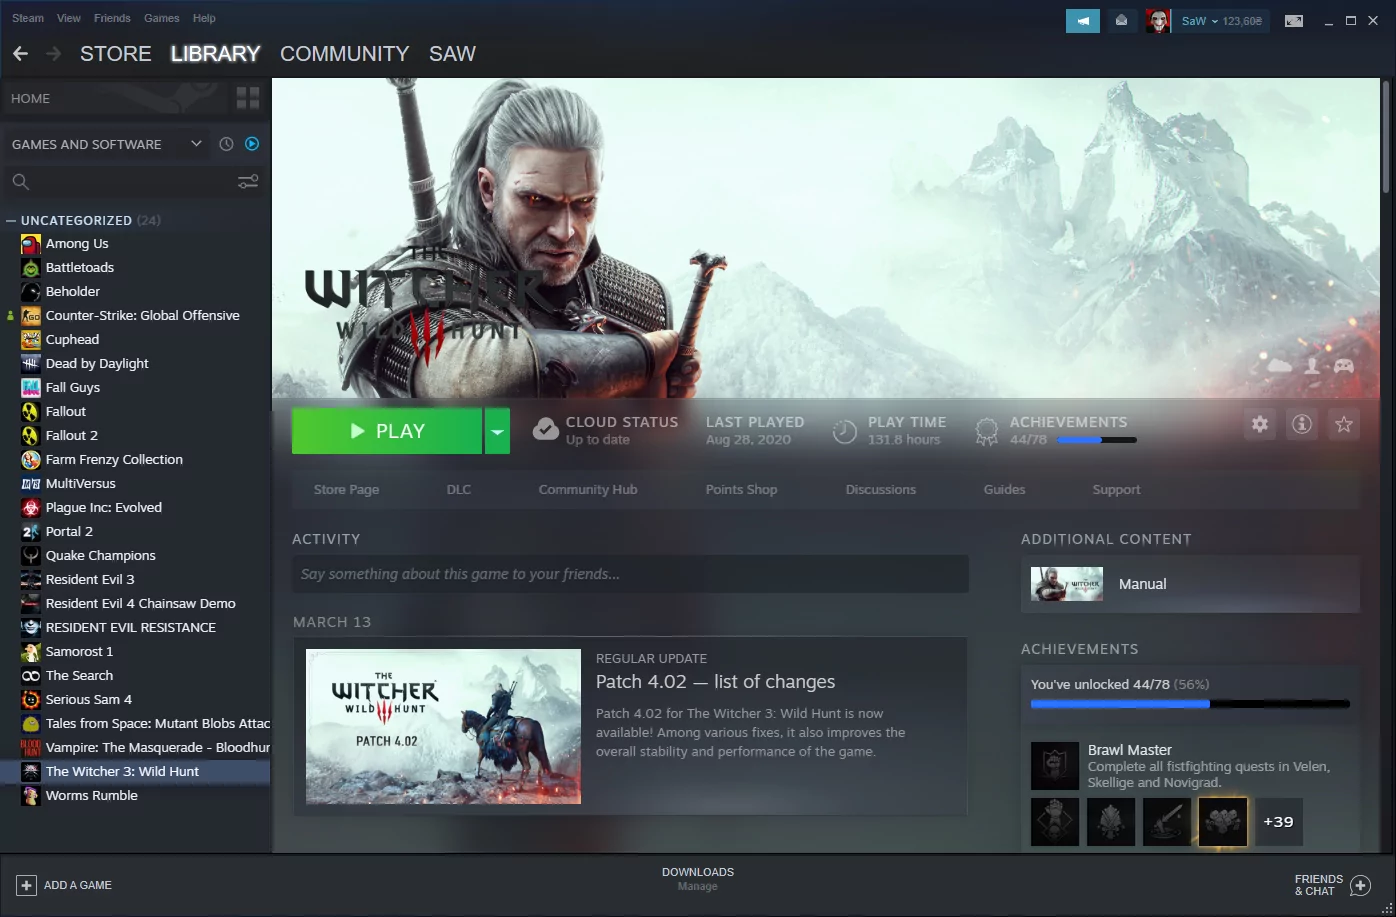Click the Quake Champions game icon
This screenshot has width=1396, height=917.
pos(31,556)
